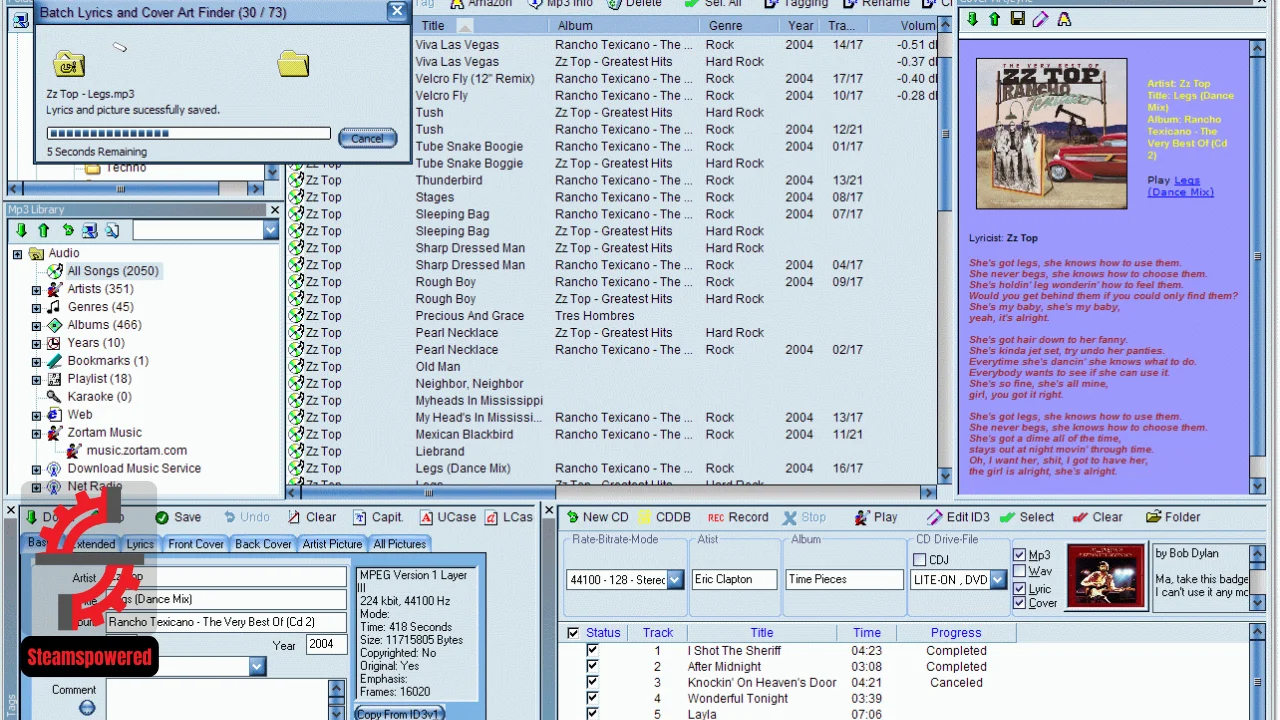Expand the Artists (351) tree node

[37, 290]
